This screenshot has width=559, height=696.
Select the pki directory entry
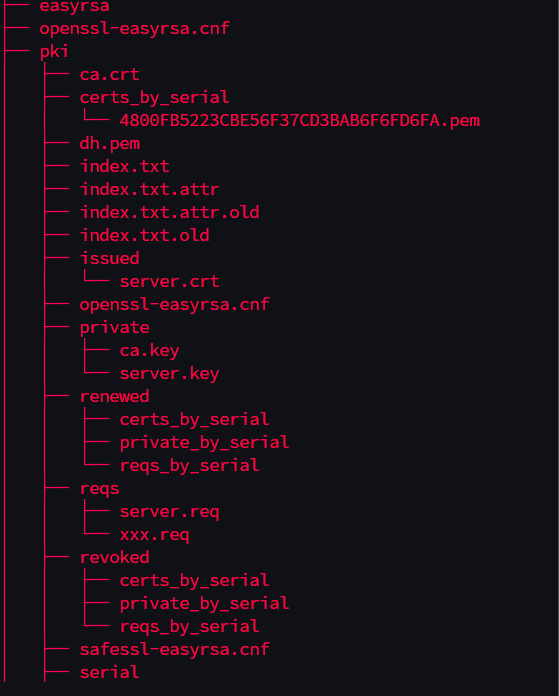click(x=54, y=51)
